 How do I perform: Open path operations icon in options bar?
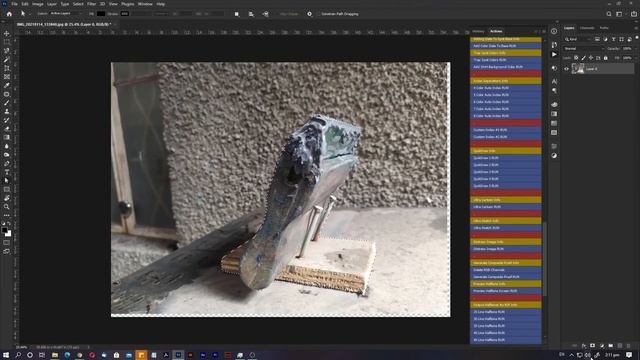tap(237, 14)
